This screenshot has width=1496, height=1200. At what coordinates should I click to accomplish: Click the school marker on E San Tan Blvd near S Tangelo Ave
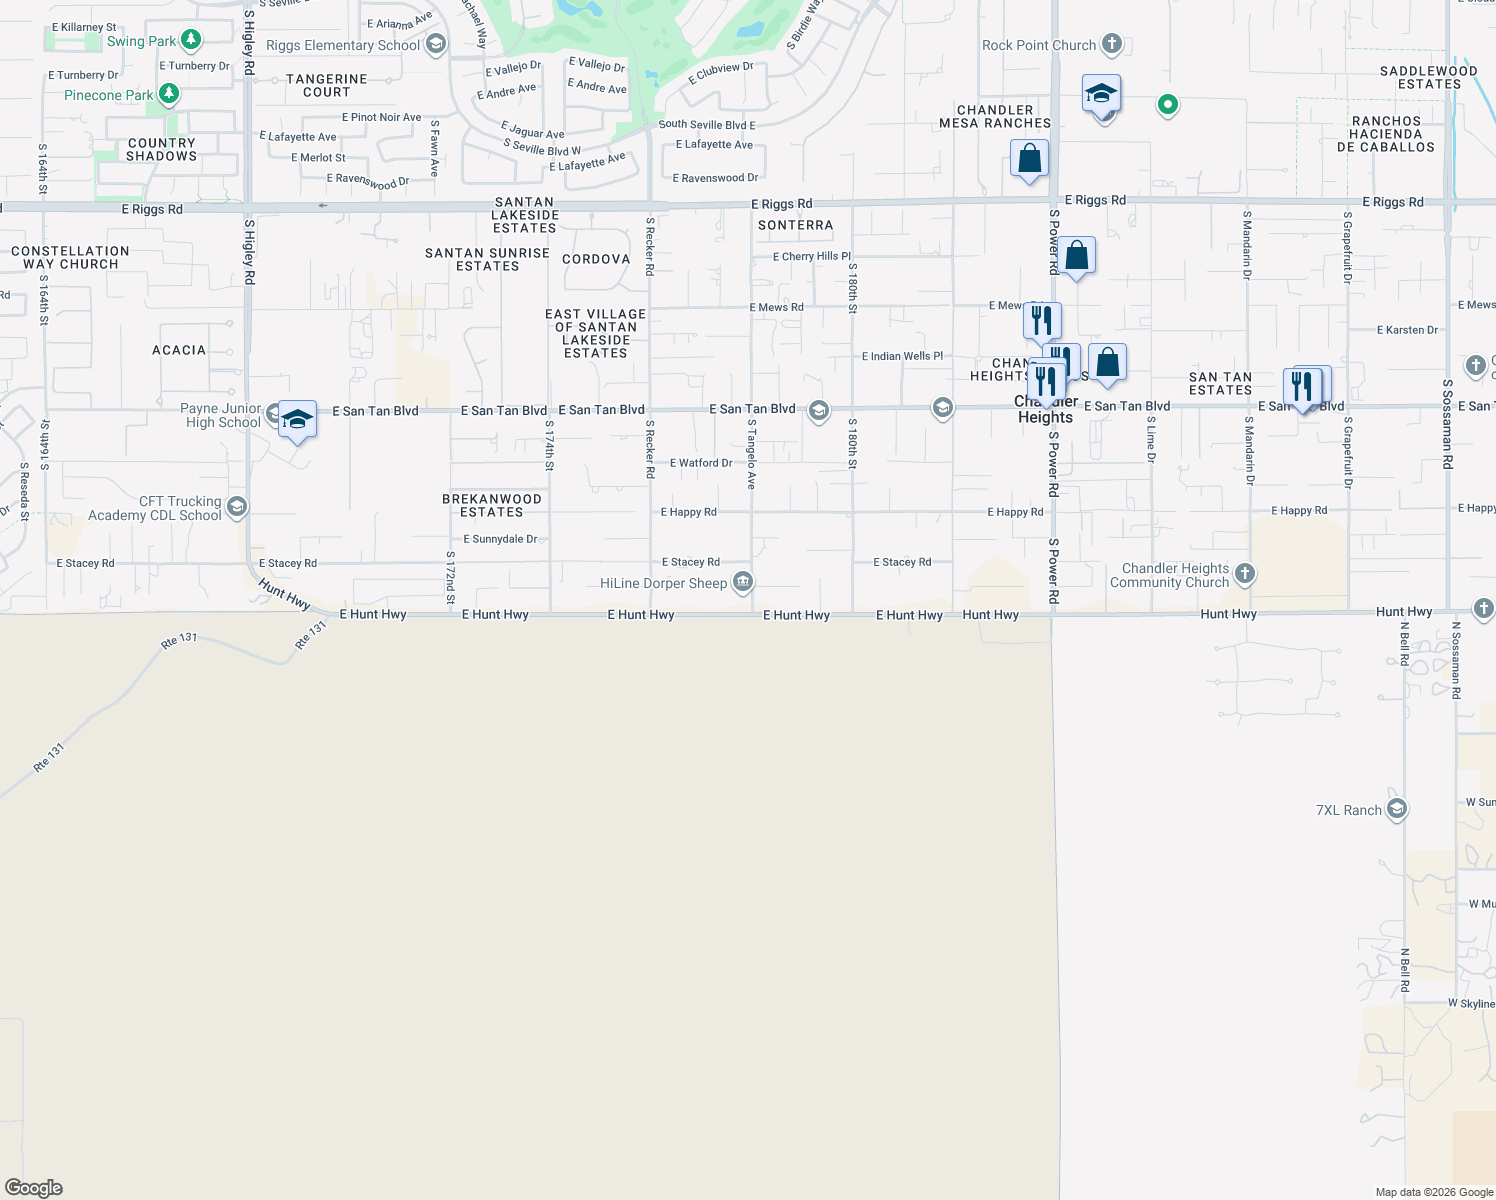[x=818, y=412]
